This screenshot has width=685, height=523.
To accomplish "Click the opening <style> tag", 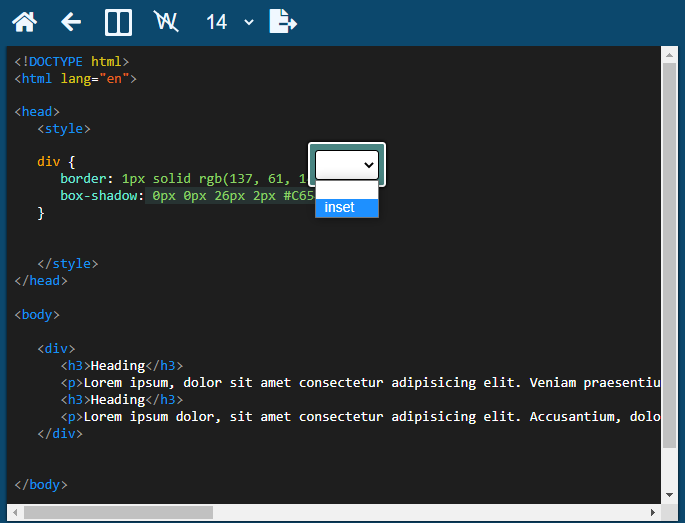I will 64,129.
